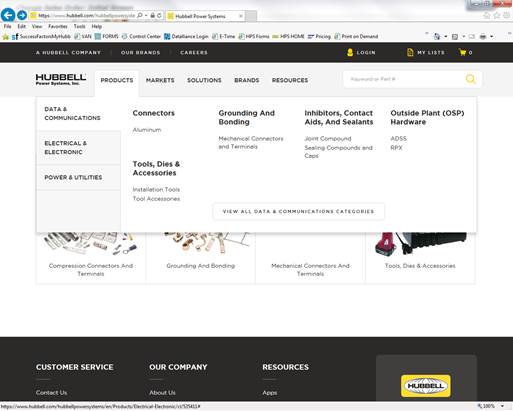Open Sealing Compounds and Caps link
The image size is (513, 411).
click(x=338, y=152)
